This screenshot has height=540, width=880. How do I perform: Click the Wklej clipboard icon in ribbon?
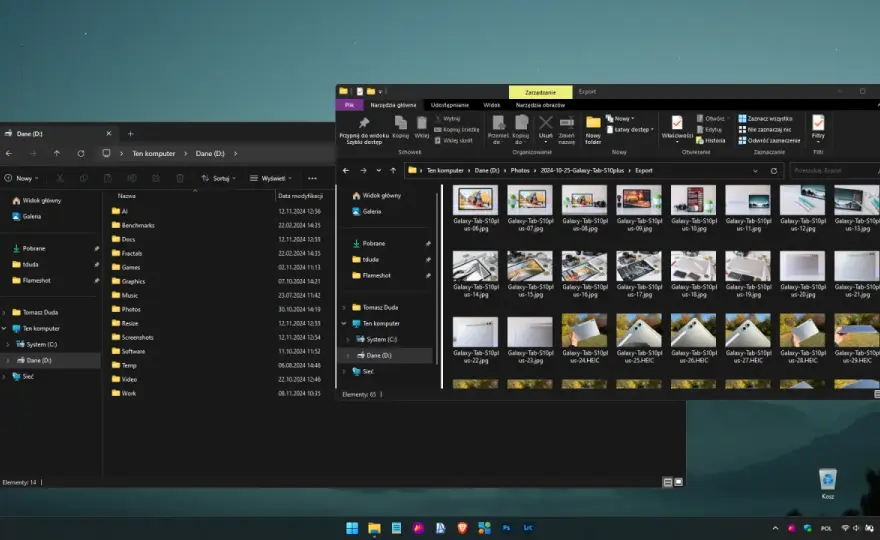(421, 123)
